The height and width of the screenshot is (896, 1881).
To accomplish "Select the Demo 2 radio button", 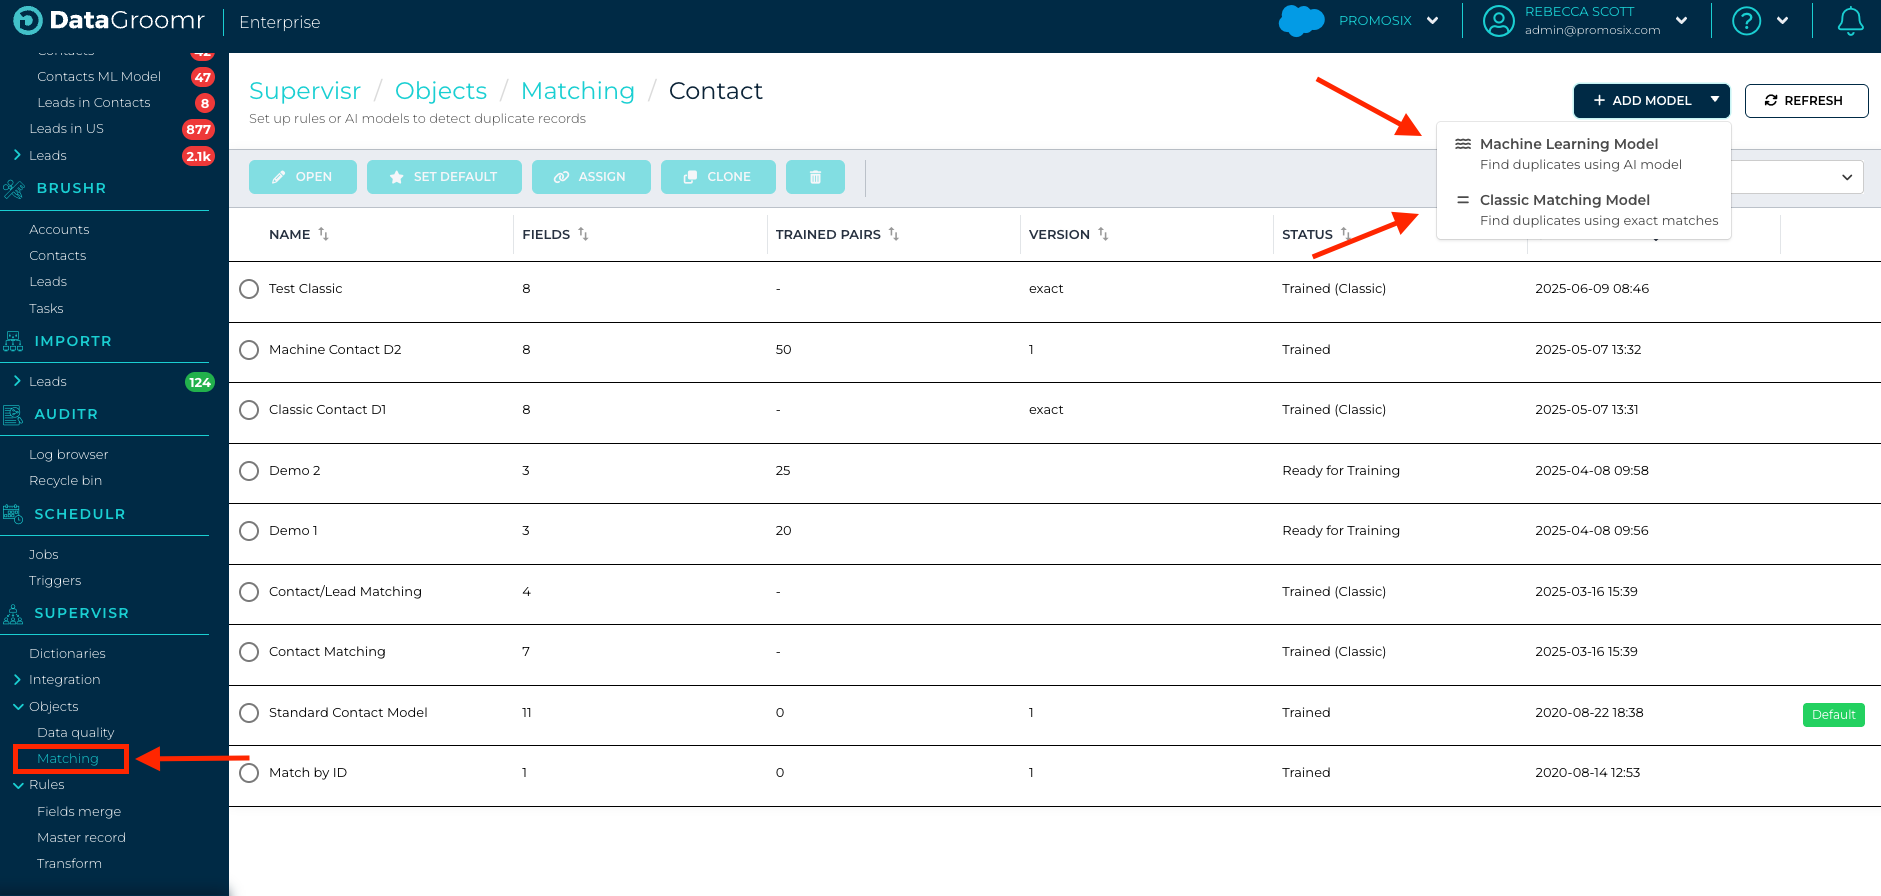I will tap(249, 471).
